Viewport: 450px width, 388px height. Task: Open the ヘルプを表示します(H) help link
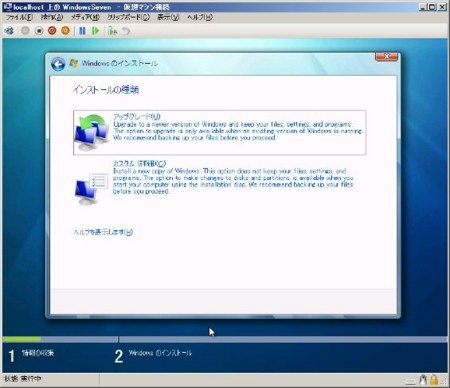pos(103,232)
